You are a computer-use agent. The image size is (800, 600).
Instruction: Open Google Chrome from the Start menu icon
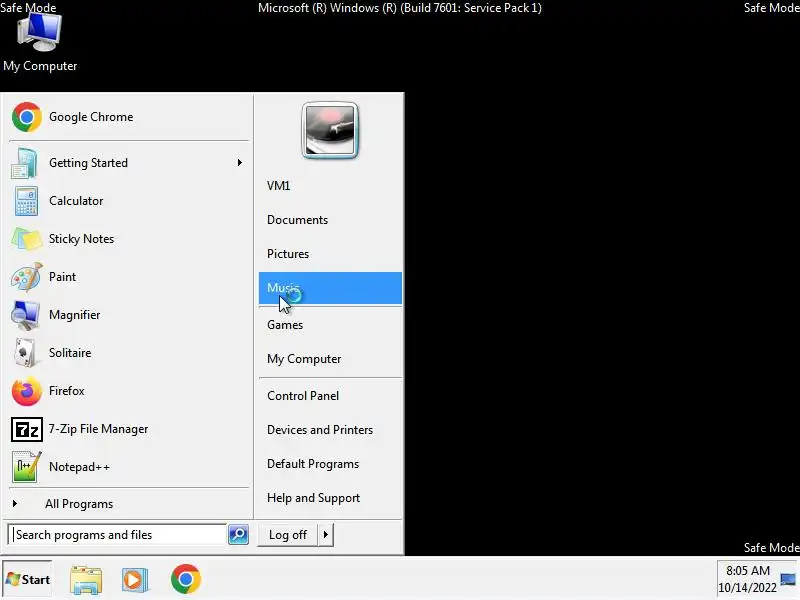pos(27,117)
